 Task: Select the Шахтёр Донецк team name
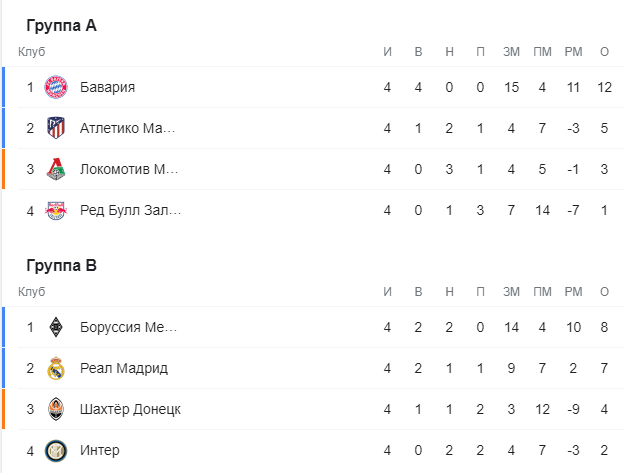point(130,409)
